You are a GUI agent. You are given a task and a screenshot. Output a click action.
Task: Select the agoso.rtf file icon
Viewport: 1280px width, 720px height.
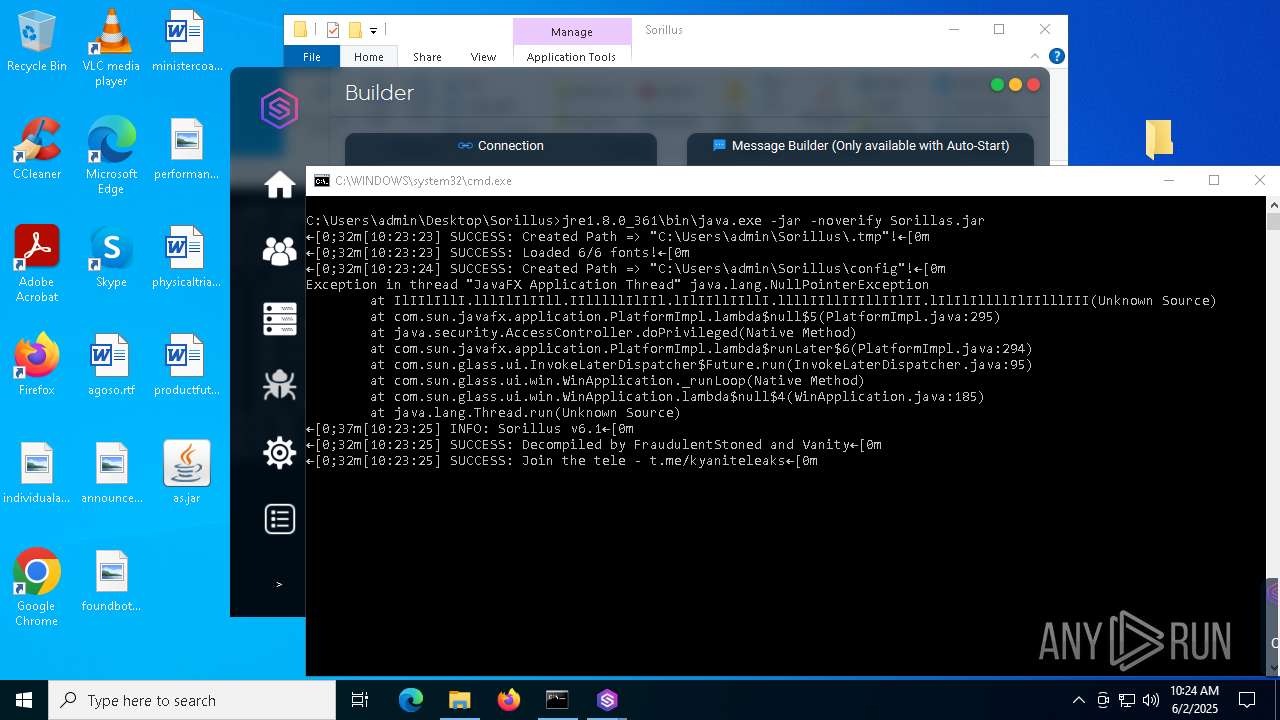click(111, 365)
